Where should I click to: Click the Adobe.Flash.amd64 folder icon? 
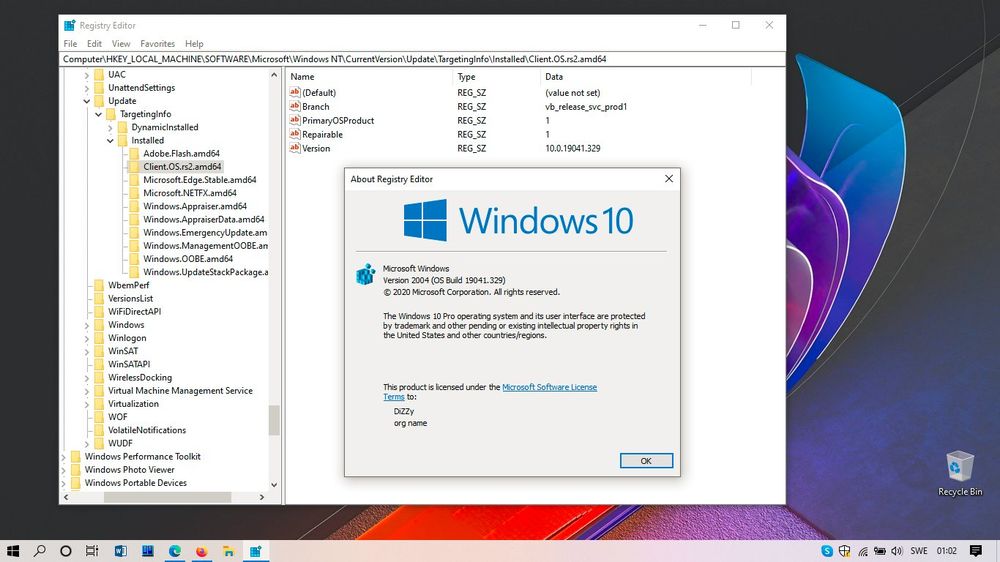(x=134, y=153)
